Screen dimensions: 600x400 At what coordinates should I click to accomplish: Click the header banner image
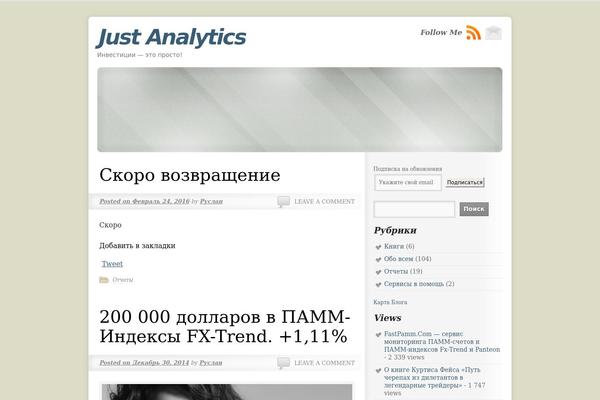click(300, 109)
